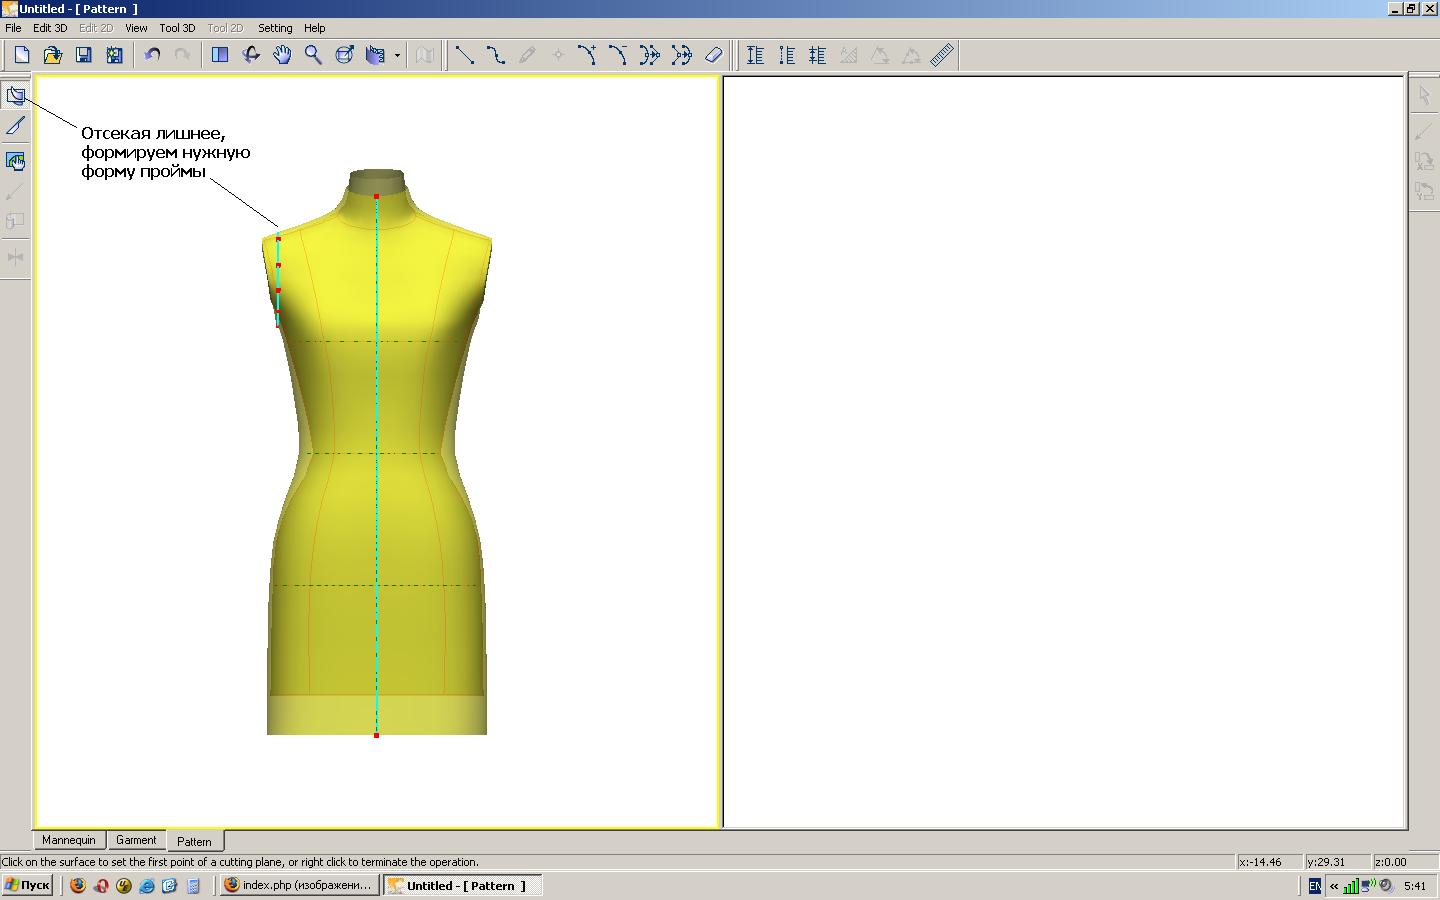Select the magnifier zoom tool
Image resolution: width=1440 pixels, height=900 pixels.
point(313,55)
